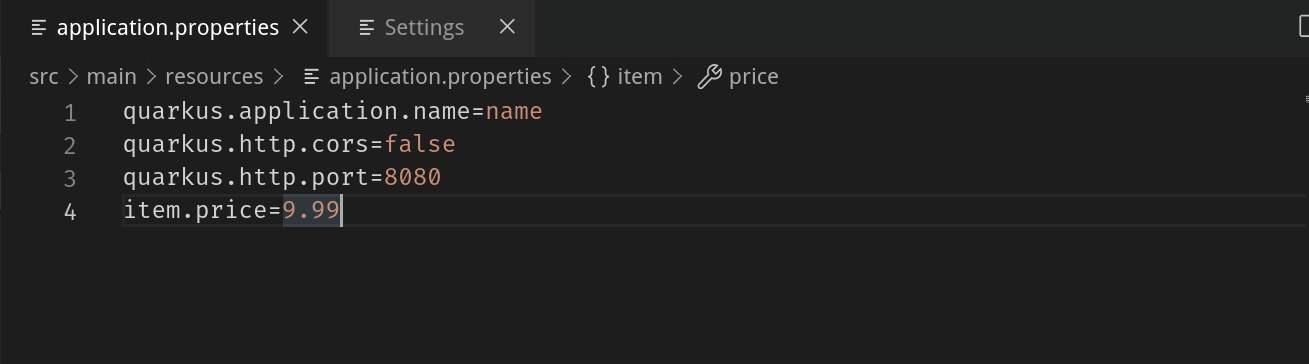Click the file icon in the breadcrumb path
This screenshot has height=364, width=1309.
click(x=312, y=77)
